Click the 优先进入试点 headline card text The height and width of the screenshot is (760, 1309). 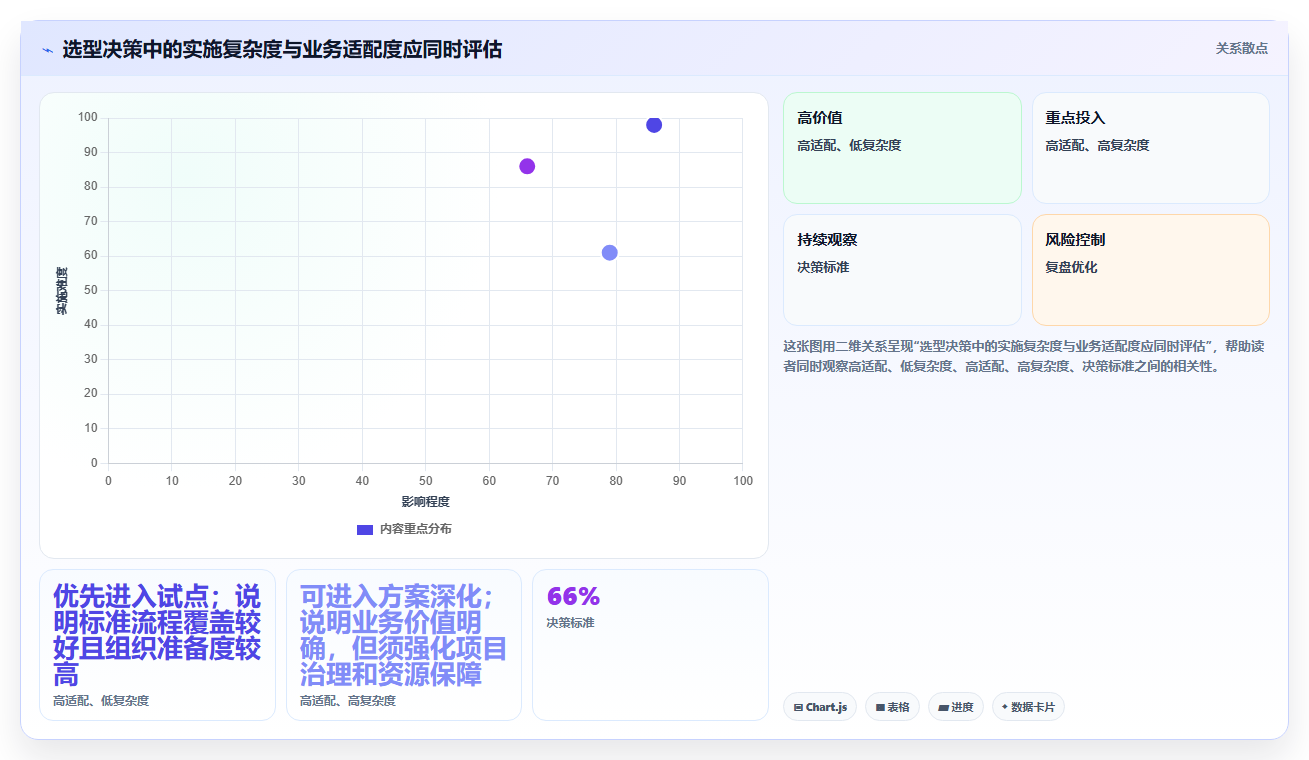[157, 635]
